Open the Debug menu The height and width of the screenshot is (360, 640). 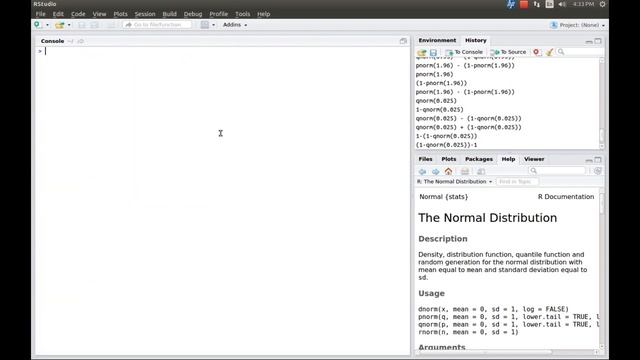(193, 14)
